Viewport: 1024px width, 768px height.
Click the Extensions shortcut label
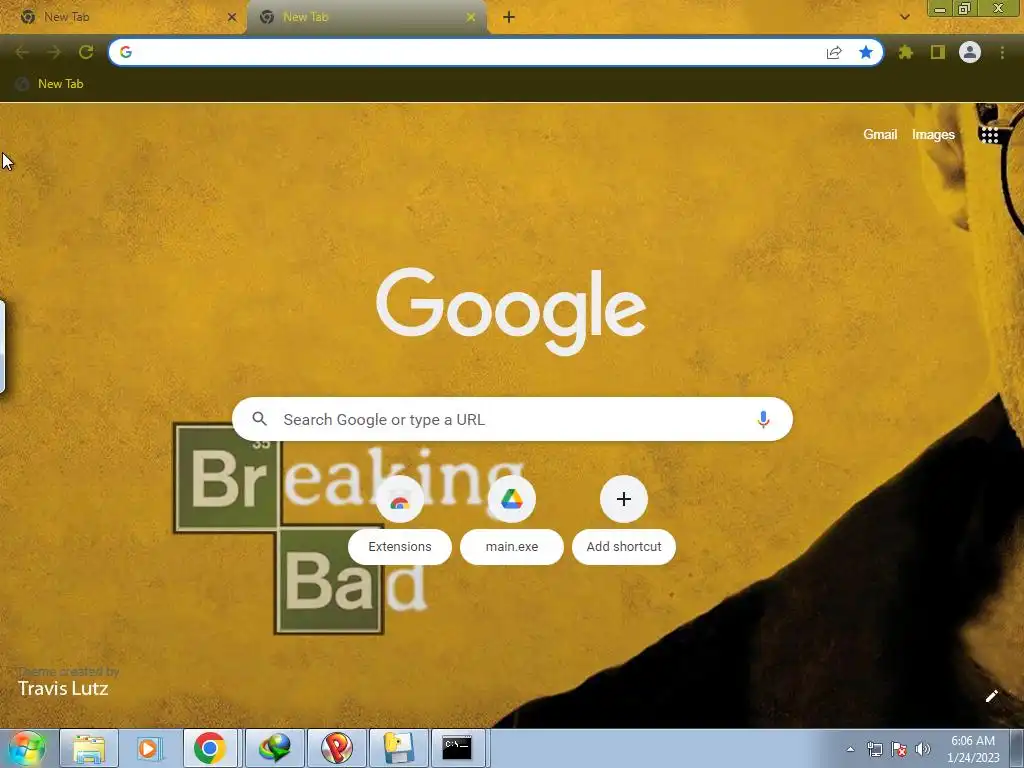point(400,547)
